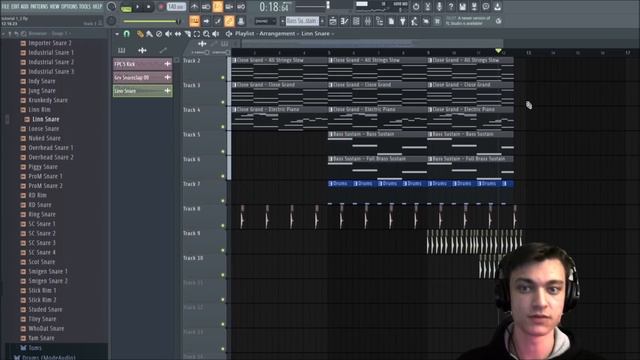Open the Playlist view icon in toolbar
The height and width of the screenshot is (360, 640).
point(332,21)
